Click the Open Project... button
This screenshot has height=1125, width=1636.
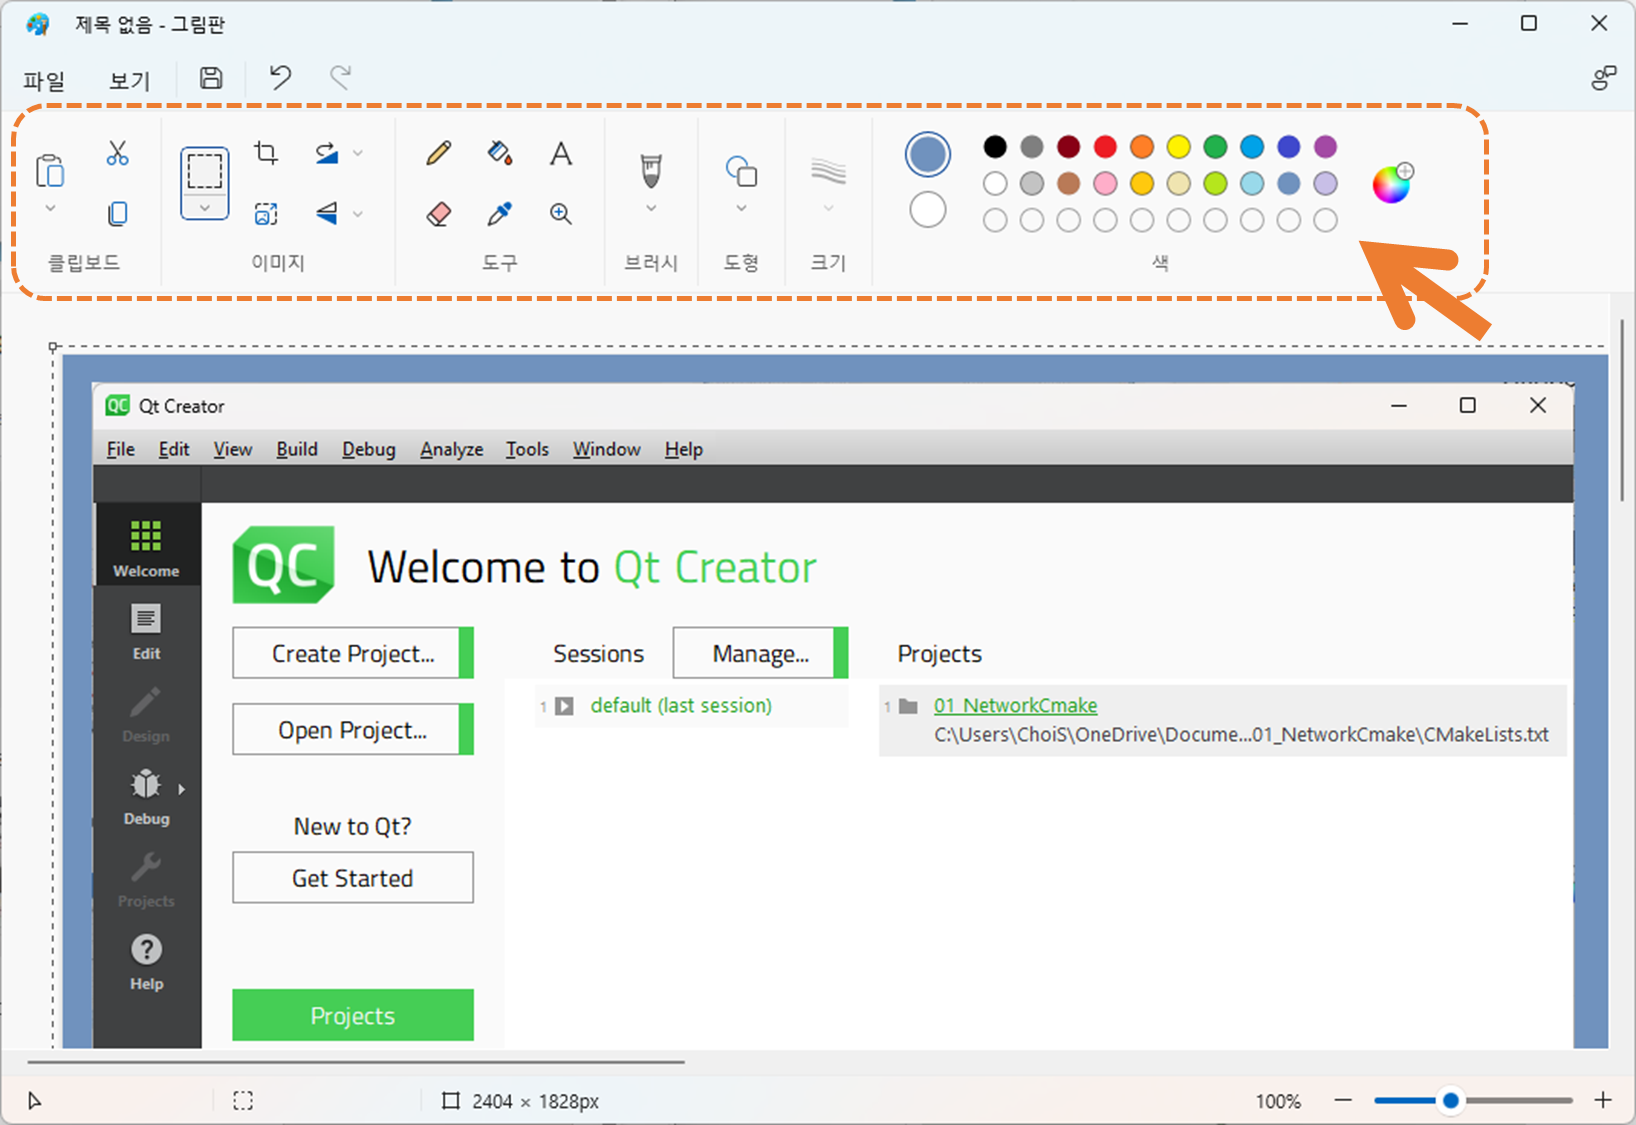(353, 730)
